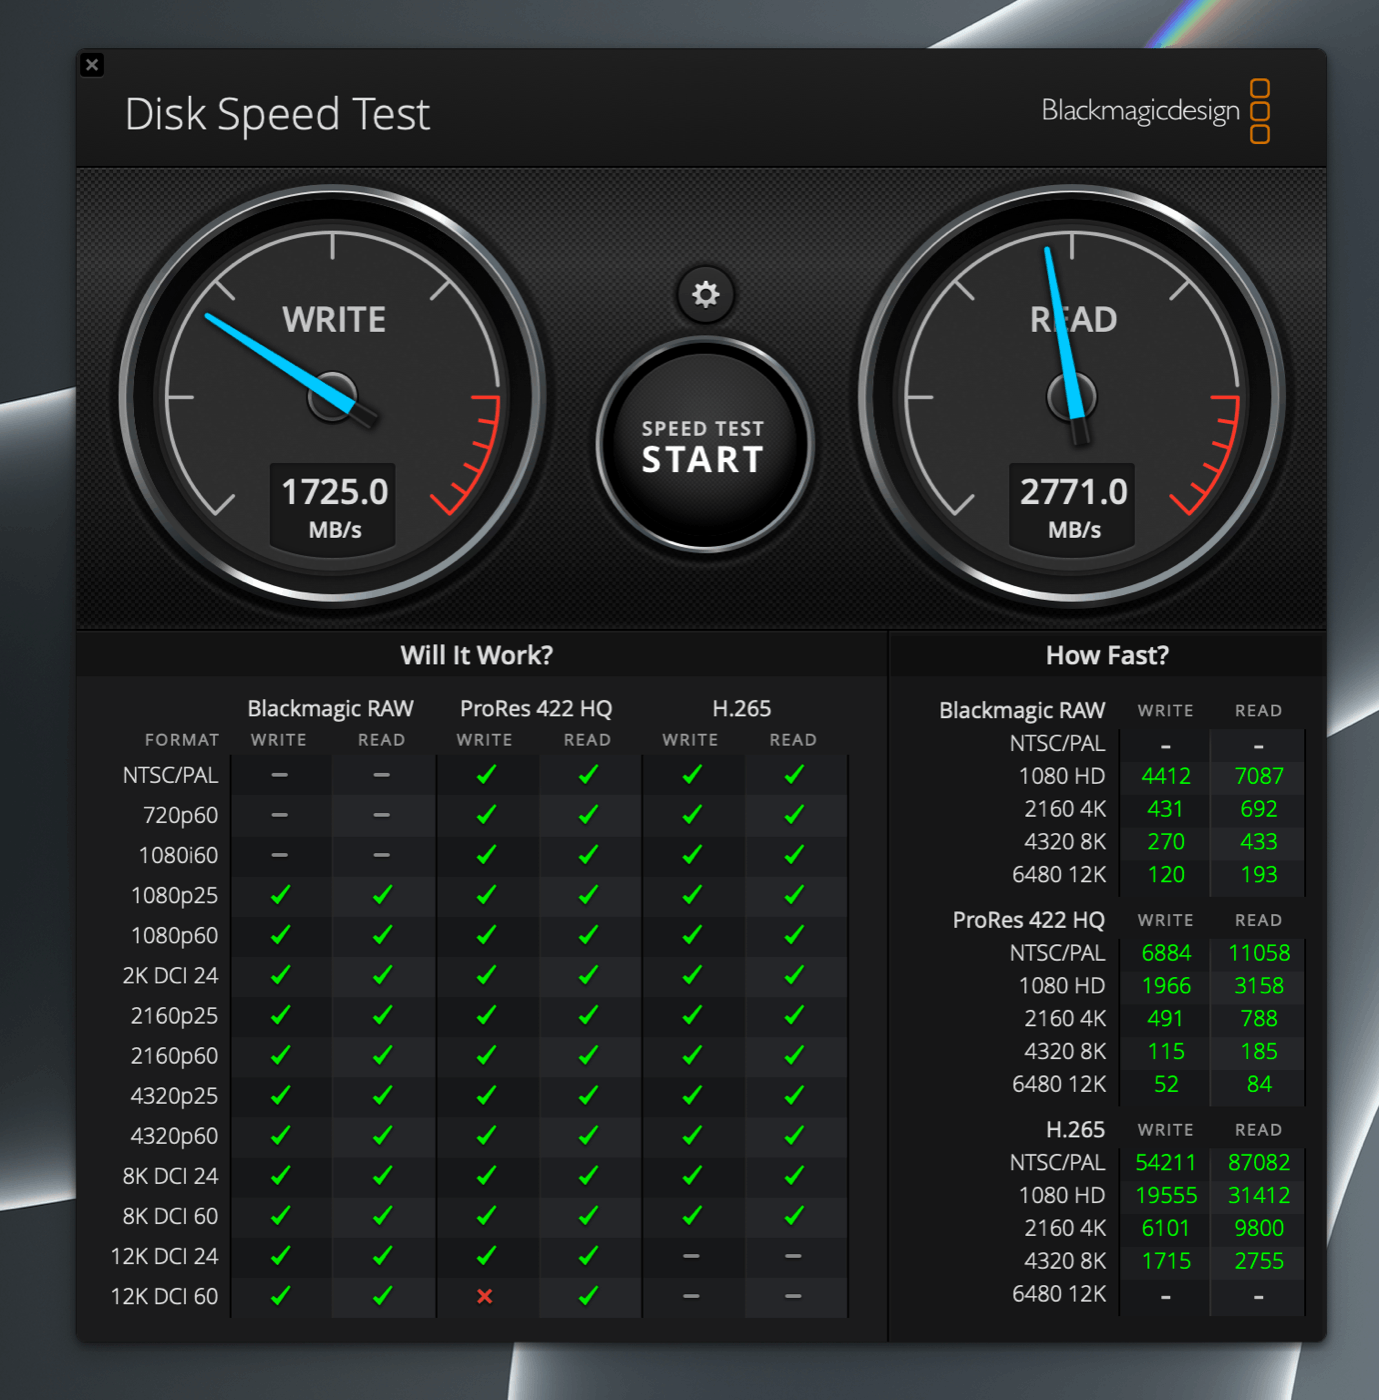Click the 1080i60 ProRes read checkmark
This screenshot has width=1379, height=1400.
point(588,855)
